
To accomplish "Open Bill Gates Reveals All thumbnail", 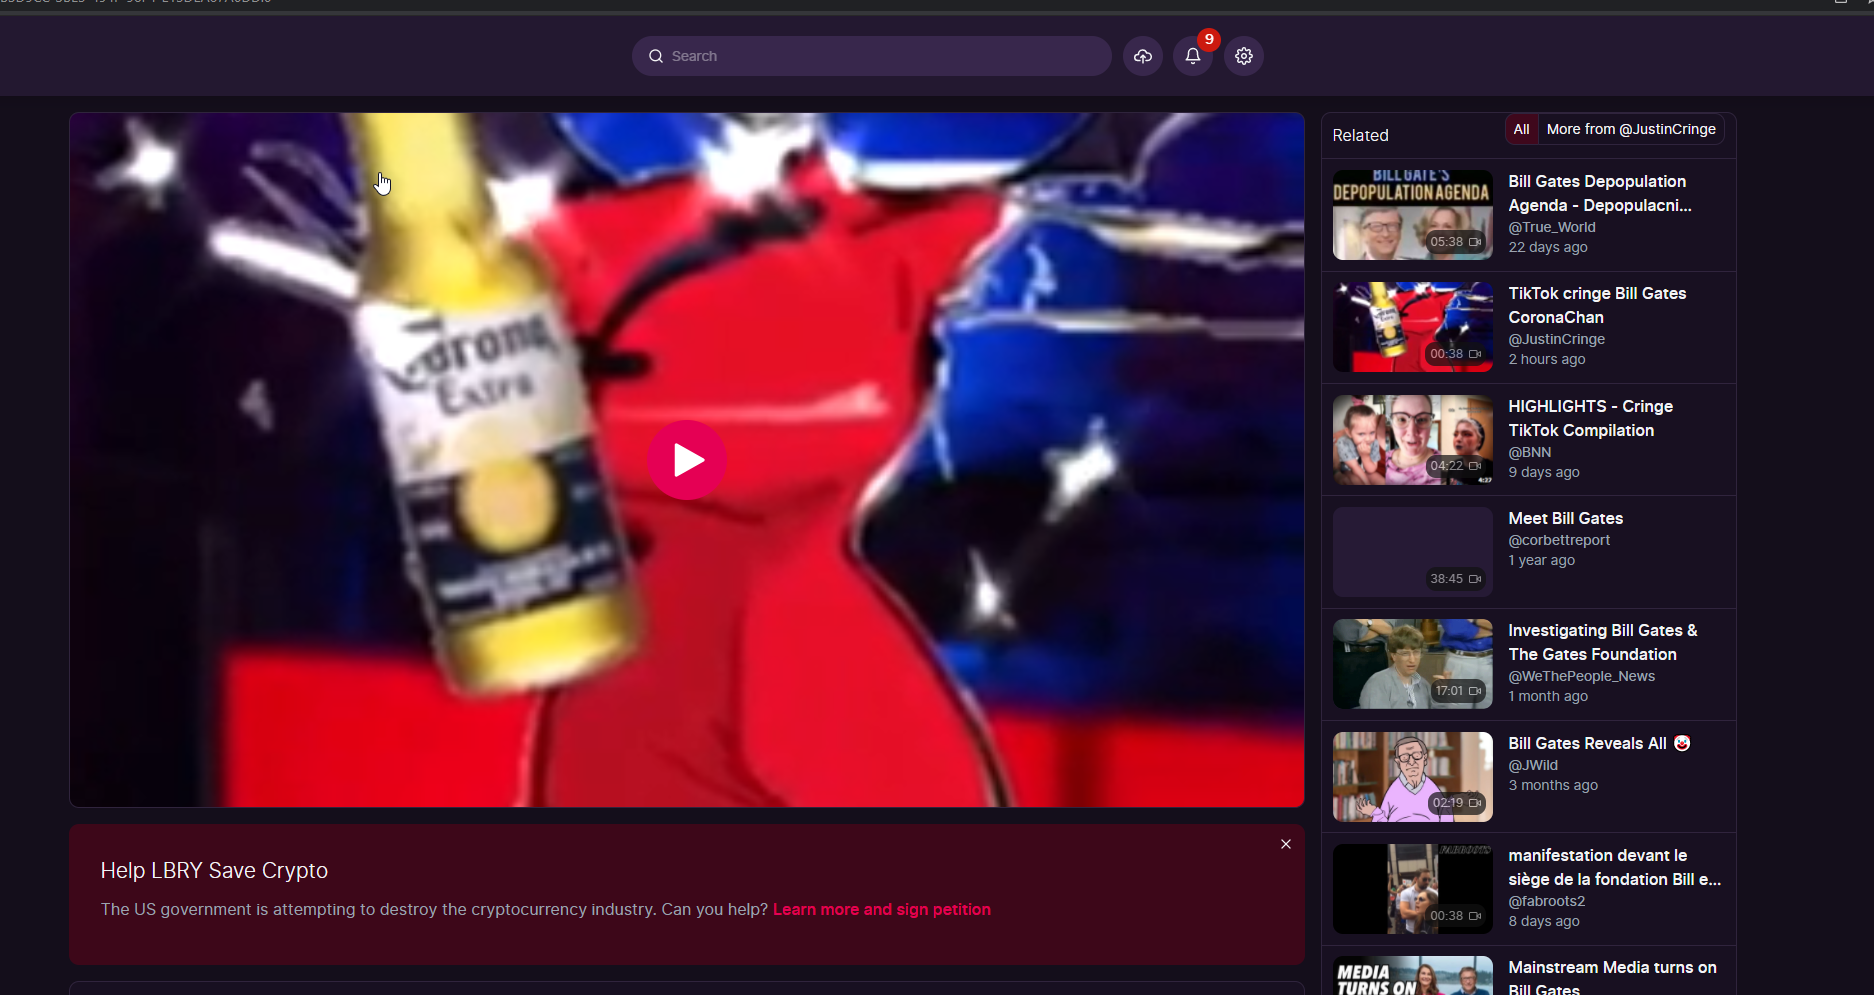I will tap(1412, 777).
